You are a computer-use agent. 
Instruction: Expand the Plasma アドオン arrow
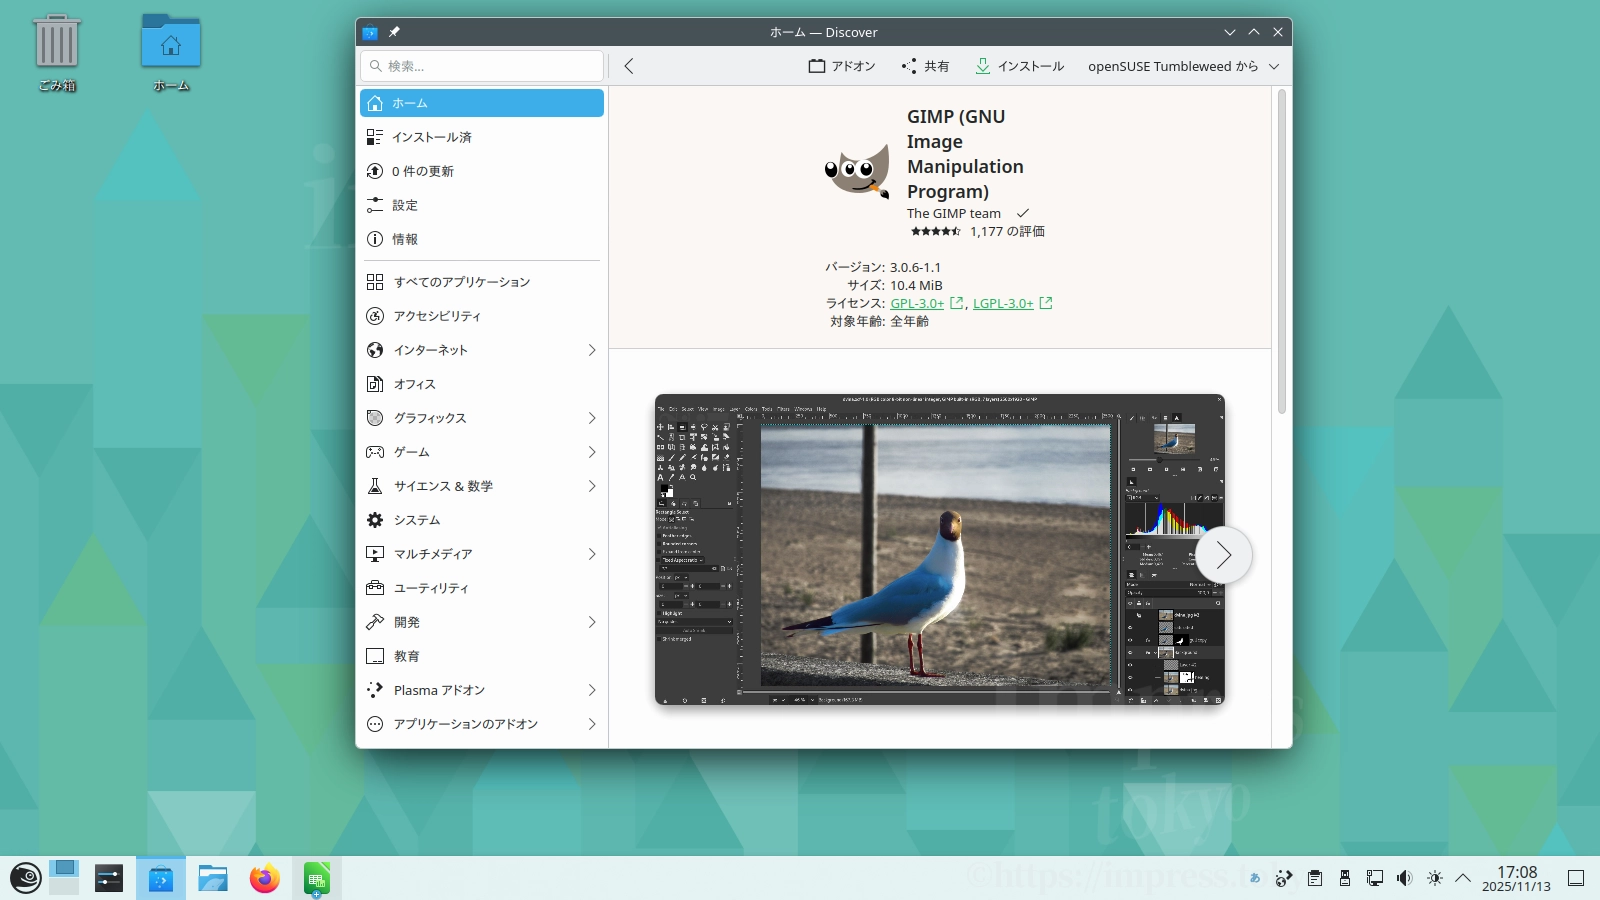(592, 690)
